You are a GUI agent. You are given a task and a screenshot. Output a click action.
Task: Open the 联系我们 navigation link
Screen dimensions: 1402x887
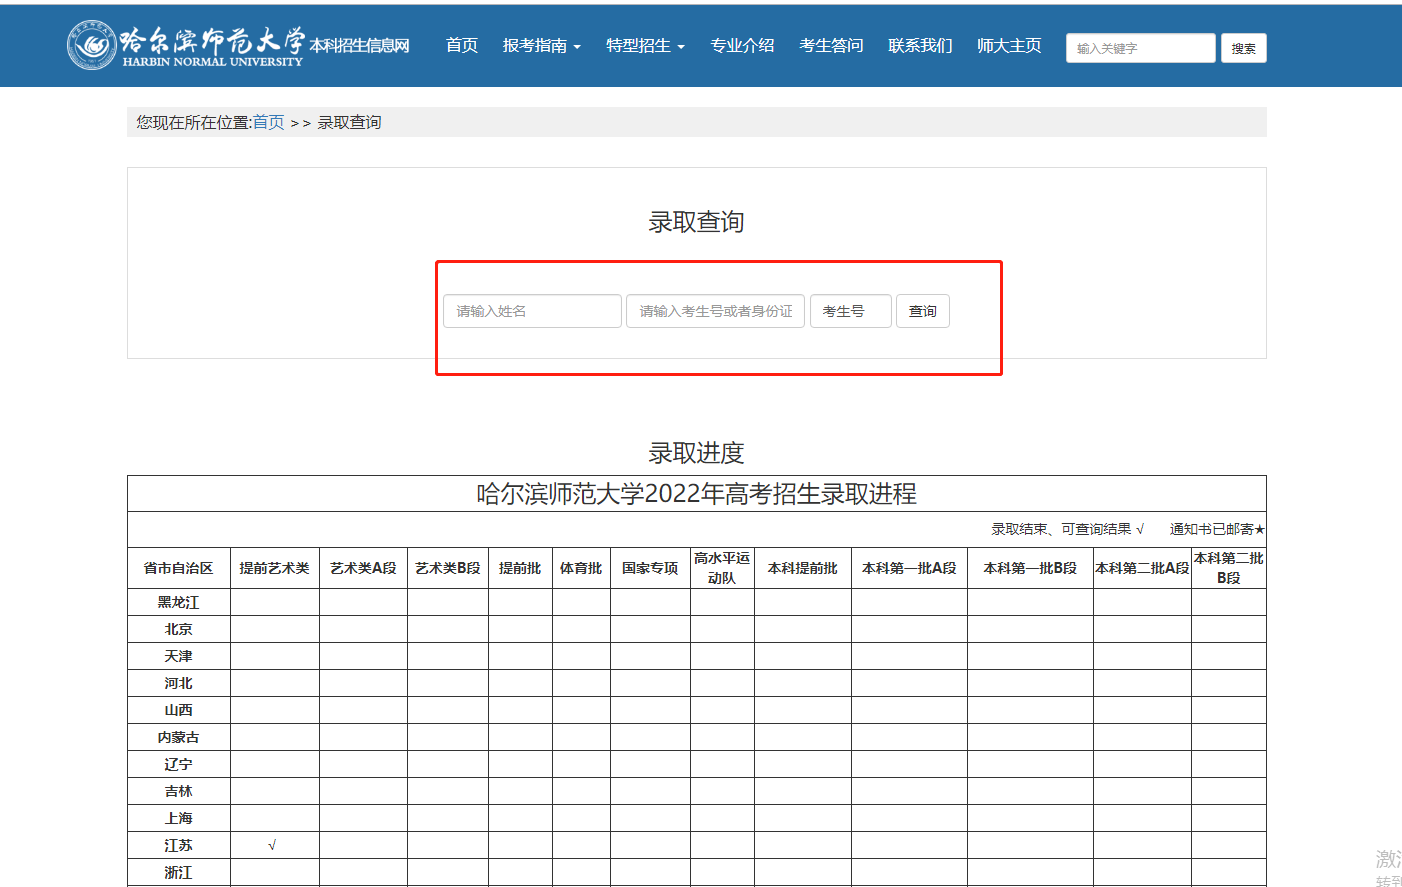click(x=920, y=46)
